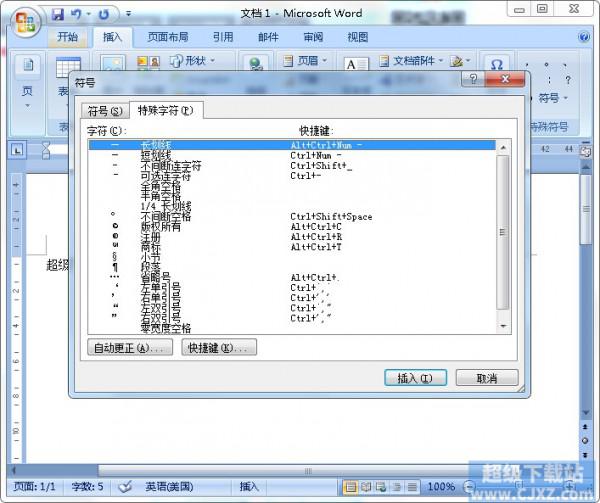The height and width of the screenshot is (503, 600).
Task: Select the 插入 ribbon tab
Action: click(112, 37)
